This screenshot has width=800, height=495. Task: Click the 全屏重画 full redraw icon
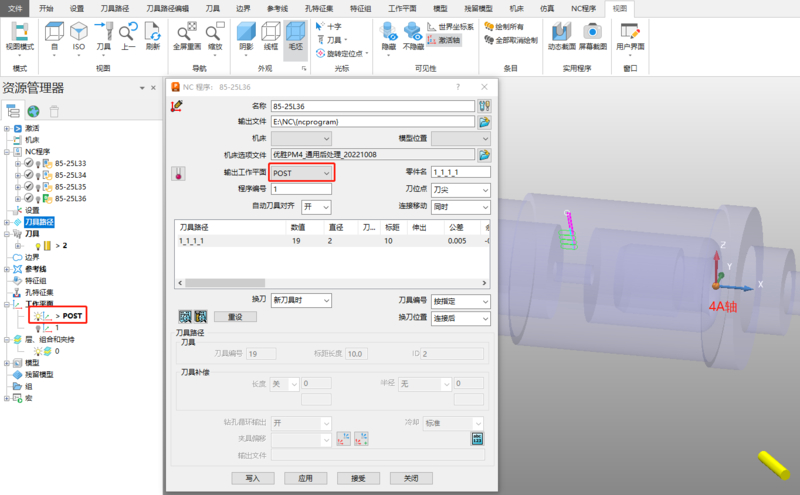coord(186,33)
